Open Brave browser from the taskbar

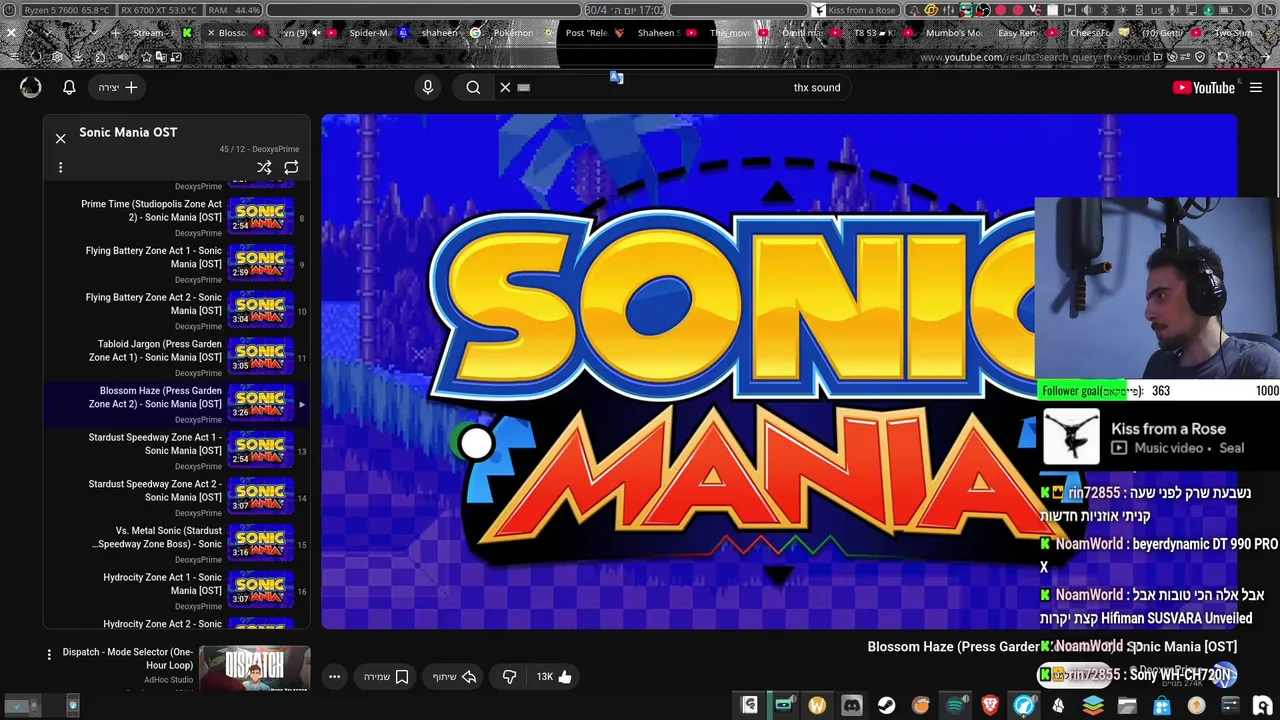tap(990, 705)
